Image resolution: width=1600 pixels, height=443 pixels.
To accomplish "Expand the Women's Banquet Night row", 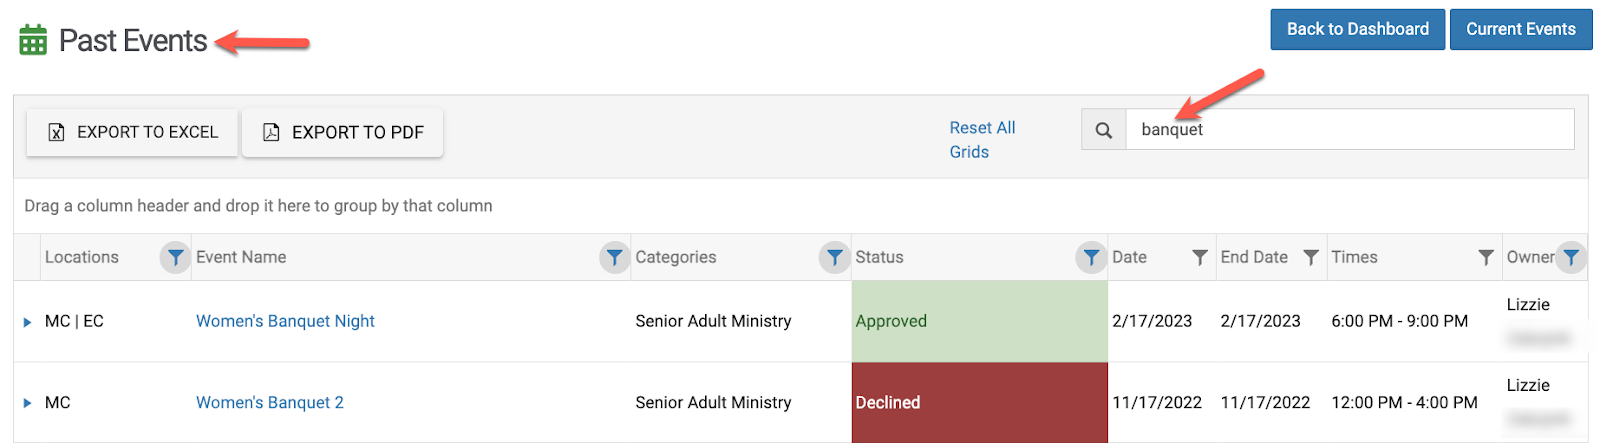I will pyautogui.click(x=27, y=322).
